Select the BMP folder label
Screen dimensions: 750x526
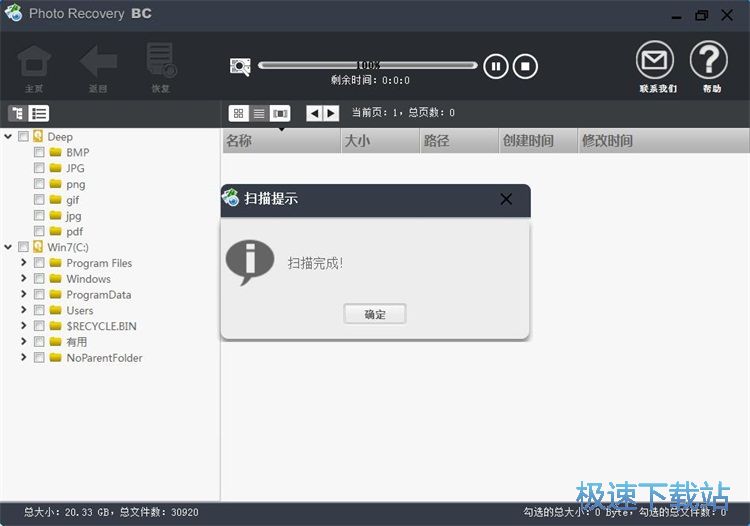pyautogui.click(x=77, y=153)
